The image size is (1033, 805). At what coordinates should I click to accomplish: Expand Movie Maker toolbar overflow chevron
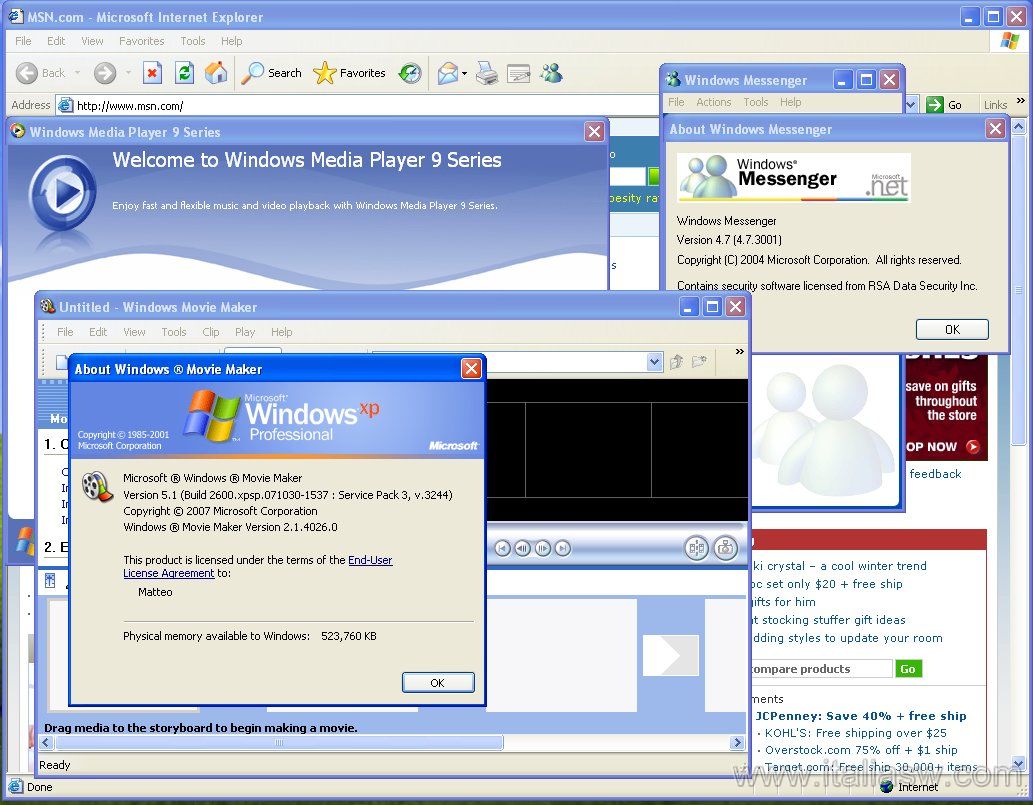pyautogui.click(x=739, y=352)
